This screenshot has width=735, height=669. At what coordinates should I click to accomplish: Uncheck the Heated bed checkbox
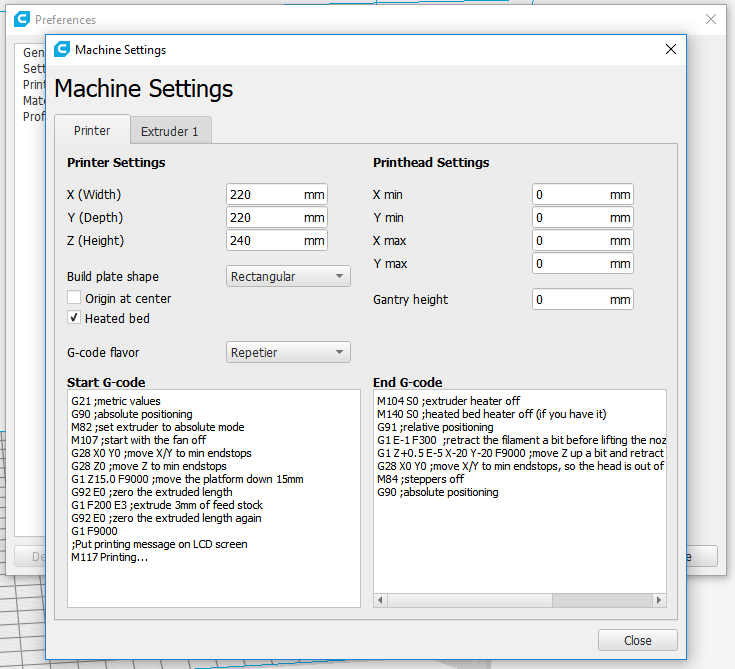(x=74, y=318)
